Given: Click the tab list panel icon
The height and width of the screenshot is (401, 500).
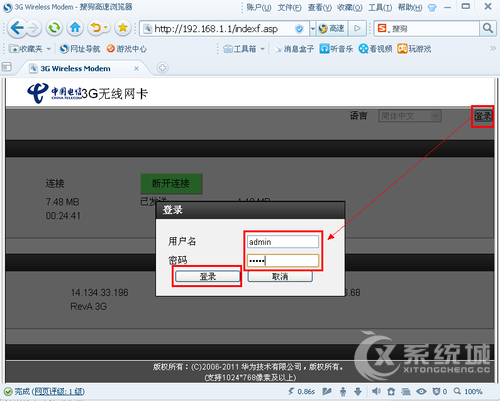Looking at the screenshot, I should pyautogui.click(x=7, y=67).
